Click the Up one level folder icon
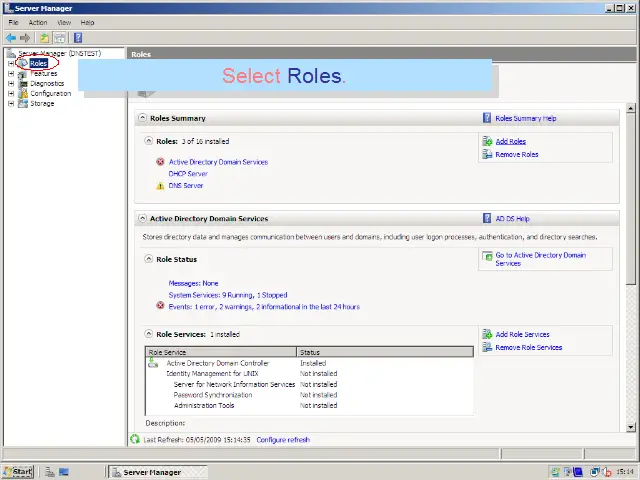This screenshot has width=640, height=480. pos(44,38)
